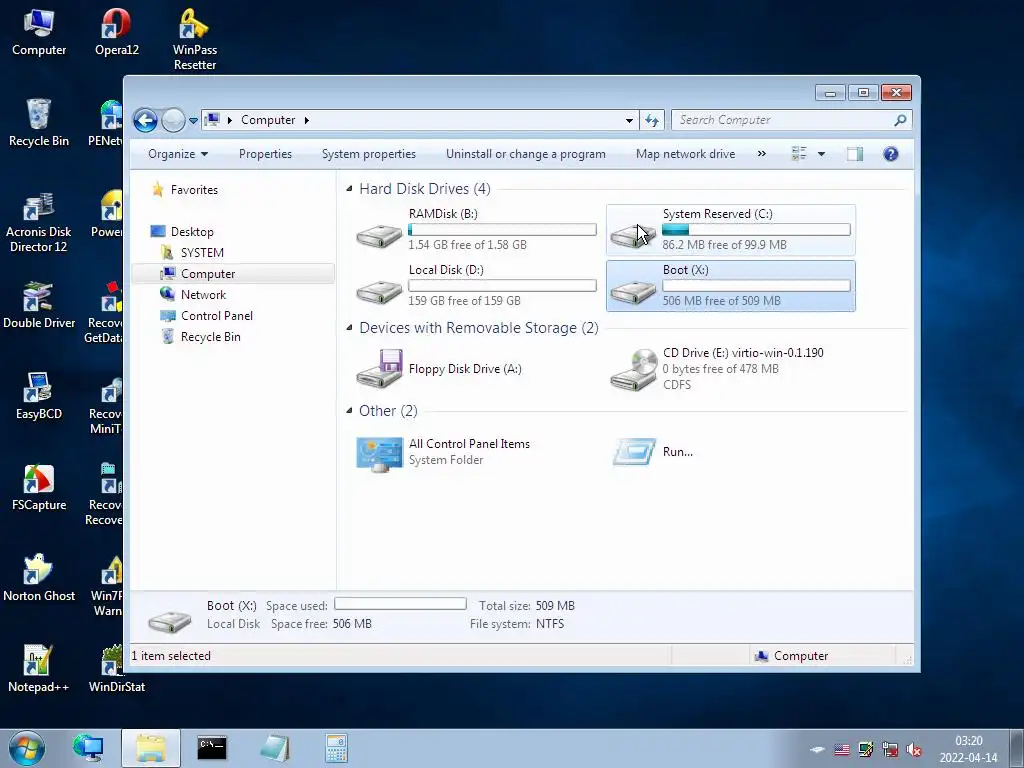
Task: Click Computer in the address bar
Action: tap(268, 120)
